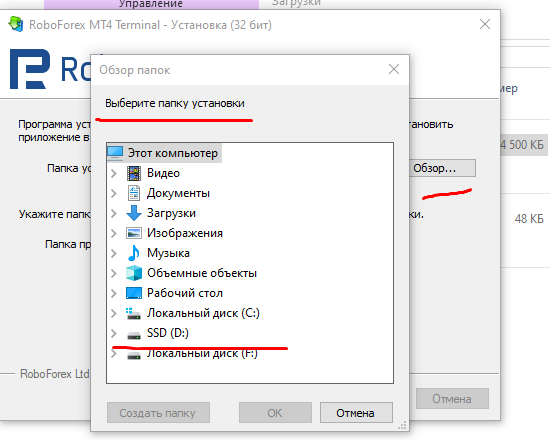Viewport: 550px width, 440px height.
Task: Click the Local Disk (C:) drive icon
Action: click(x=133, y=313)
